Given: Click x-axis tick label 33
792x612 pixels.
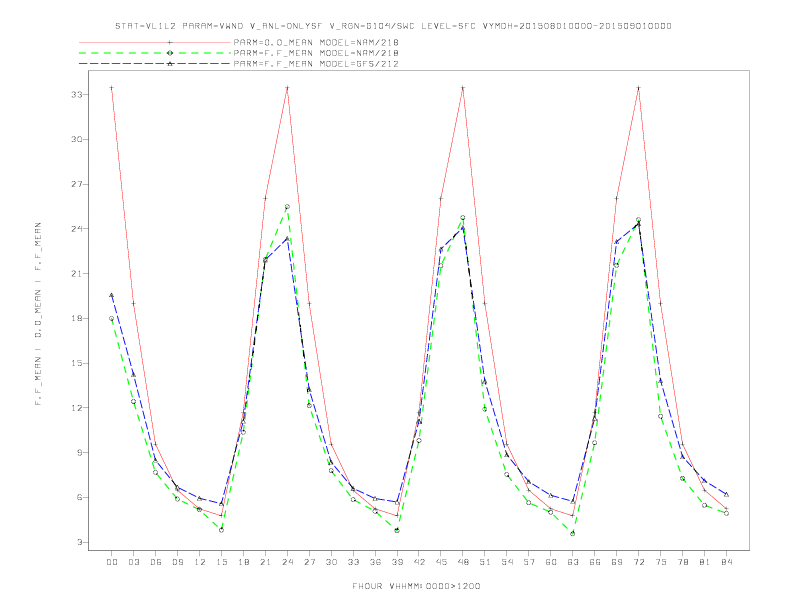Looking at the screenshot, I should click(353, 562).
